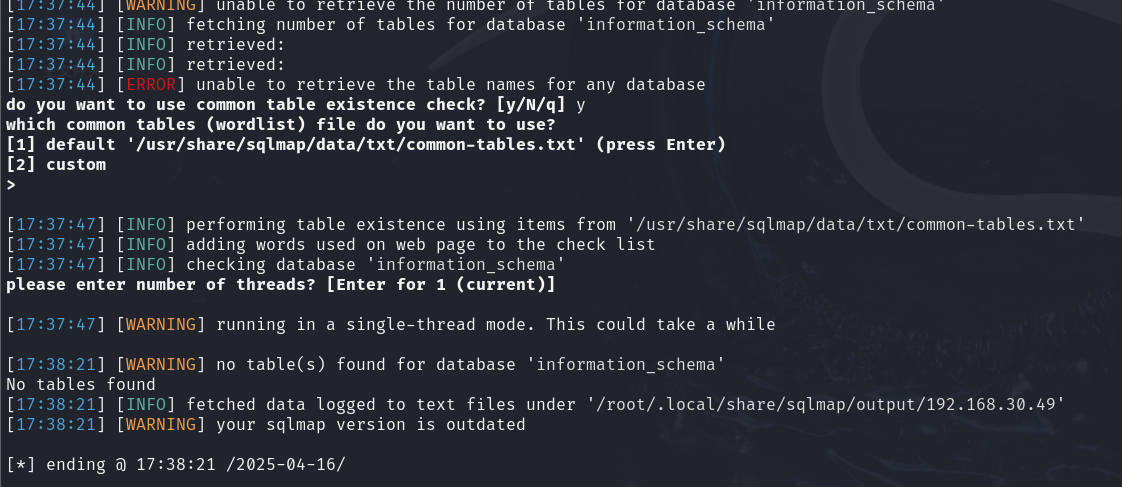1122x487 pixels.
Task: Click the 'sqlmap version is outdated' warning
Action: (x=371, y=425)
